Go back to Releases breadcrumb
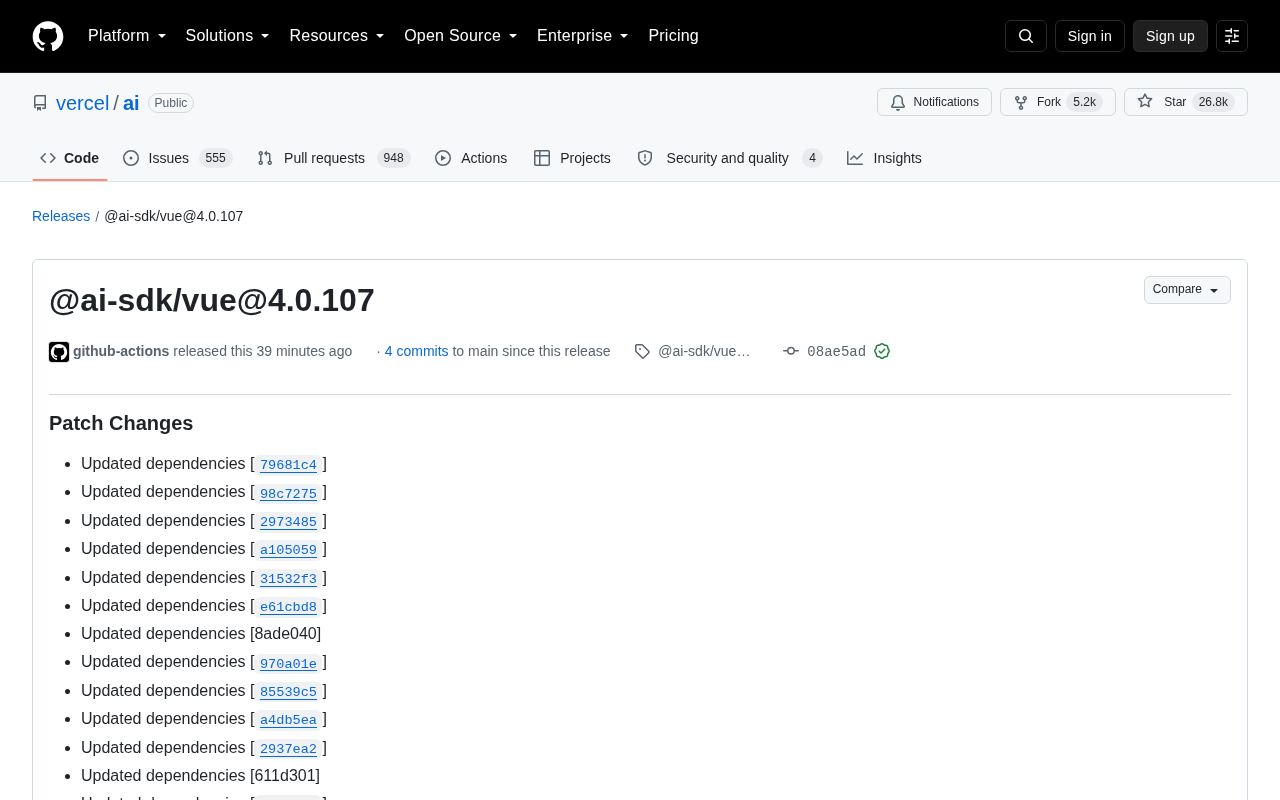Image resolution: width=1280 pixels, height=800 pixels. point(61,216)
